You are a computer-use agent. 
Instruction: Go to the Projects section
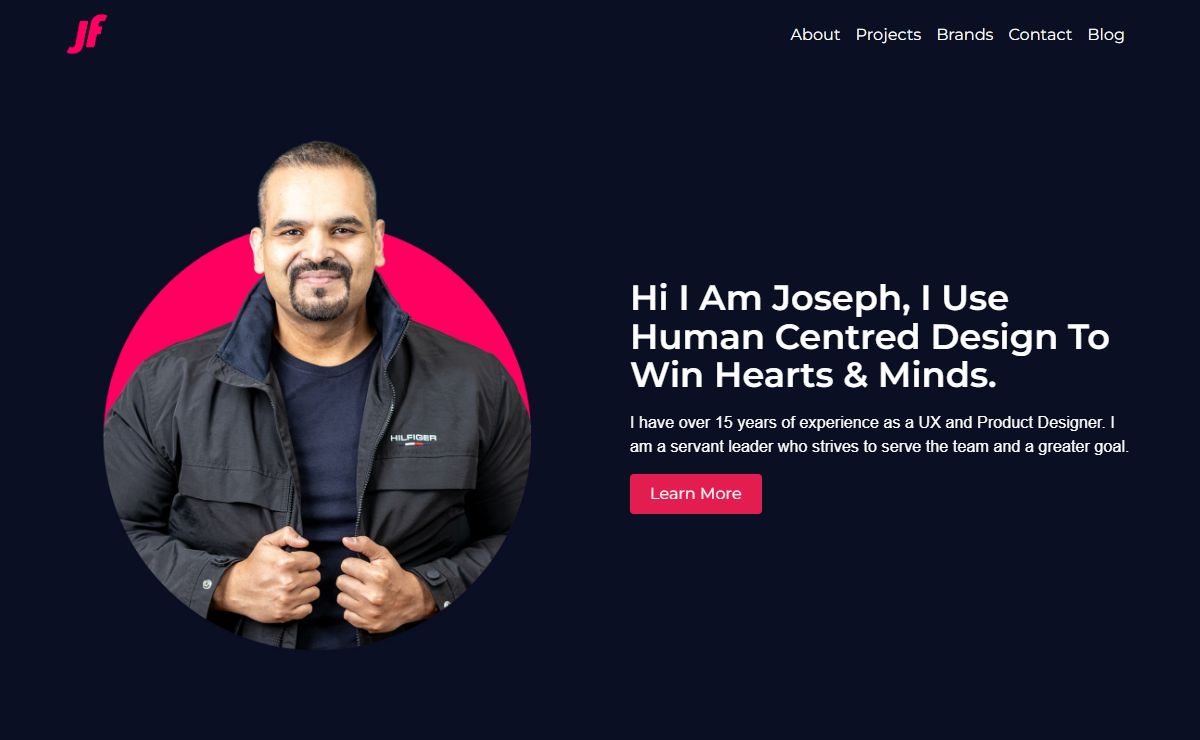888,34
